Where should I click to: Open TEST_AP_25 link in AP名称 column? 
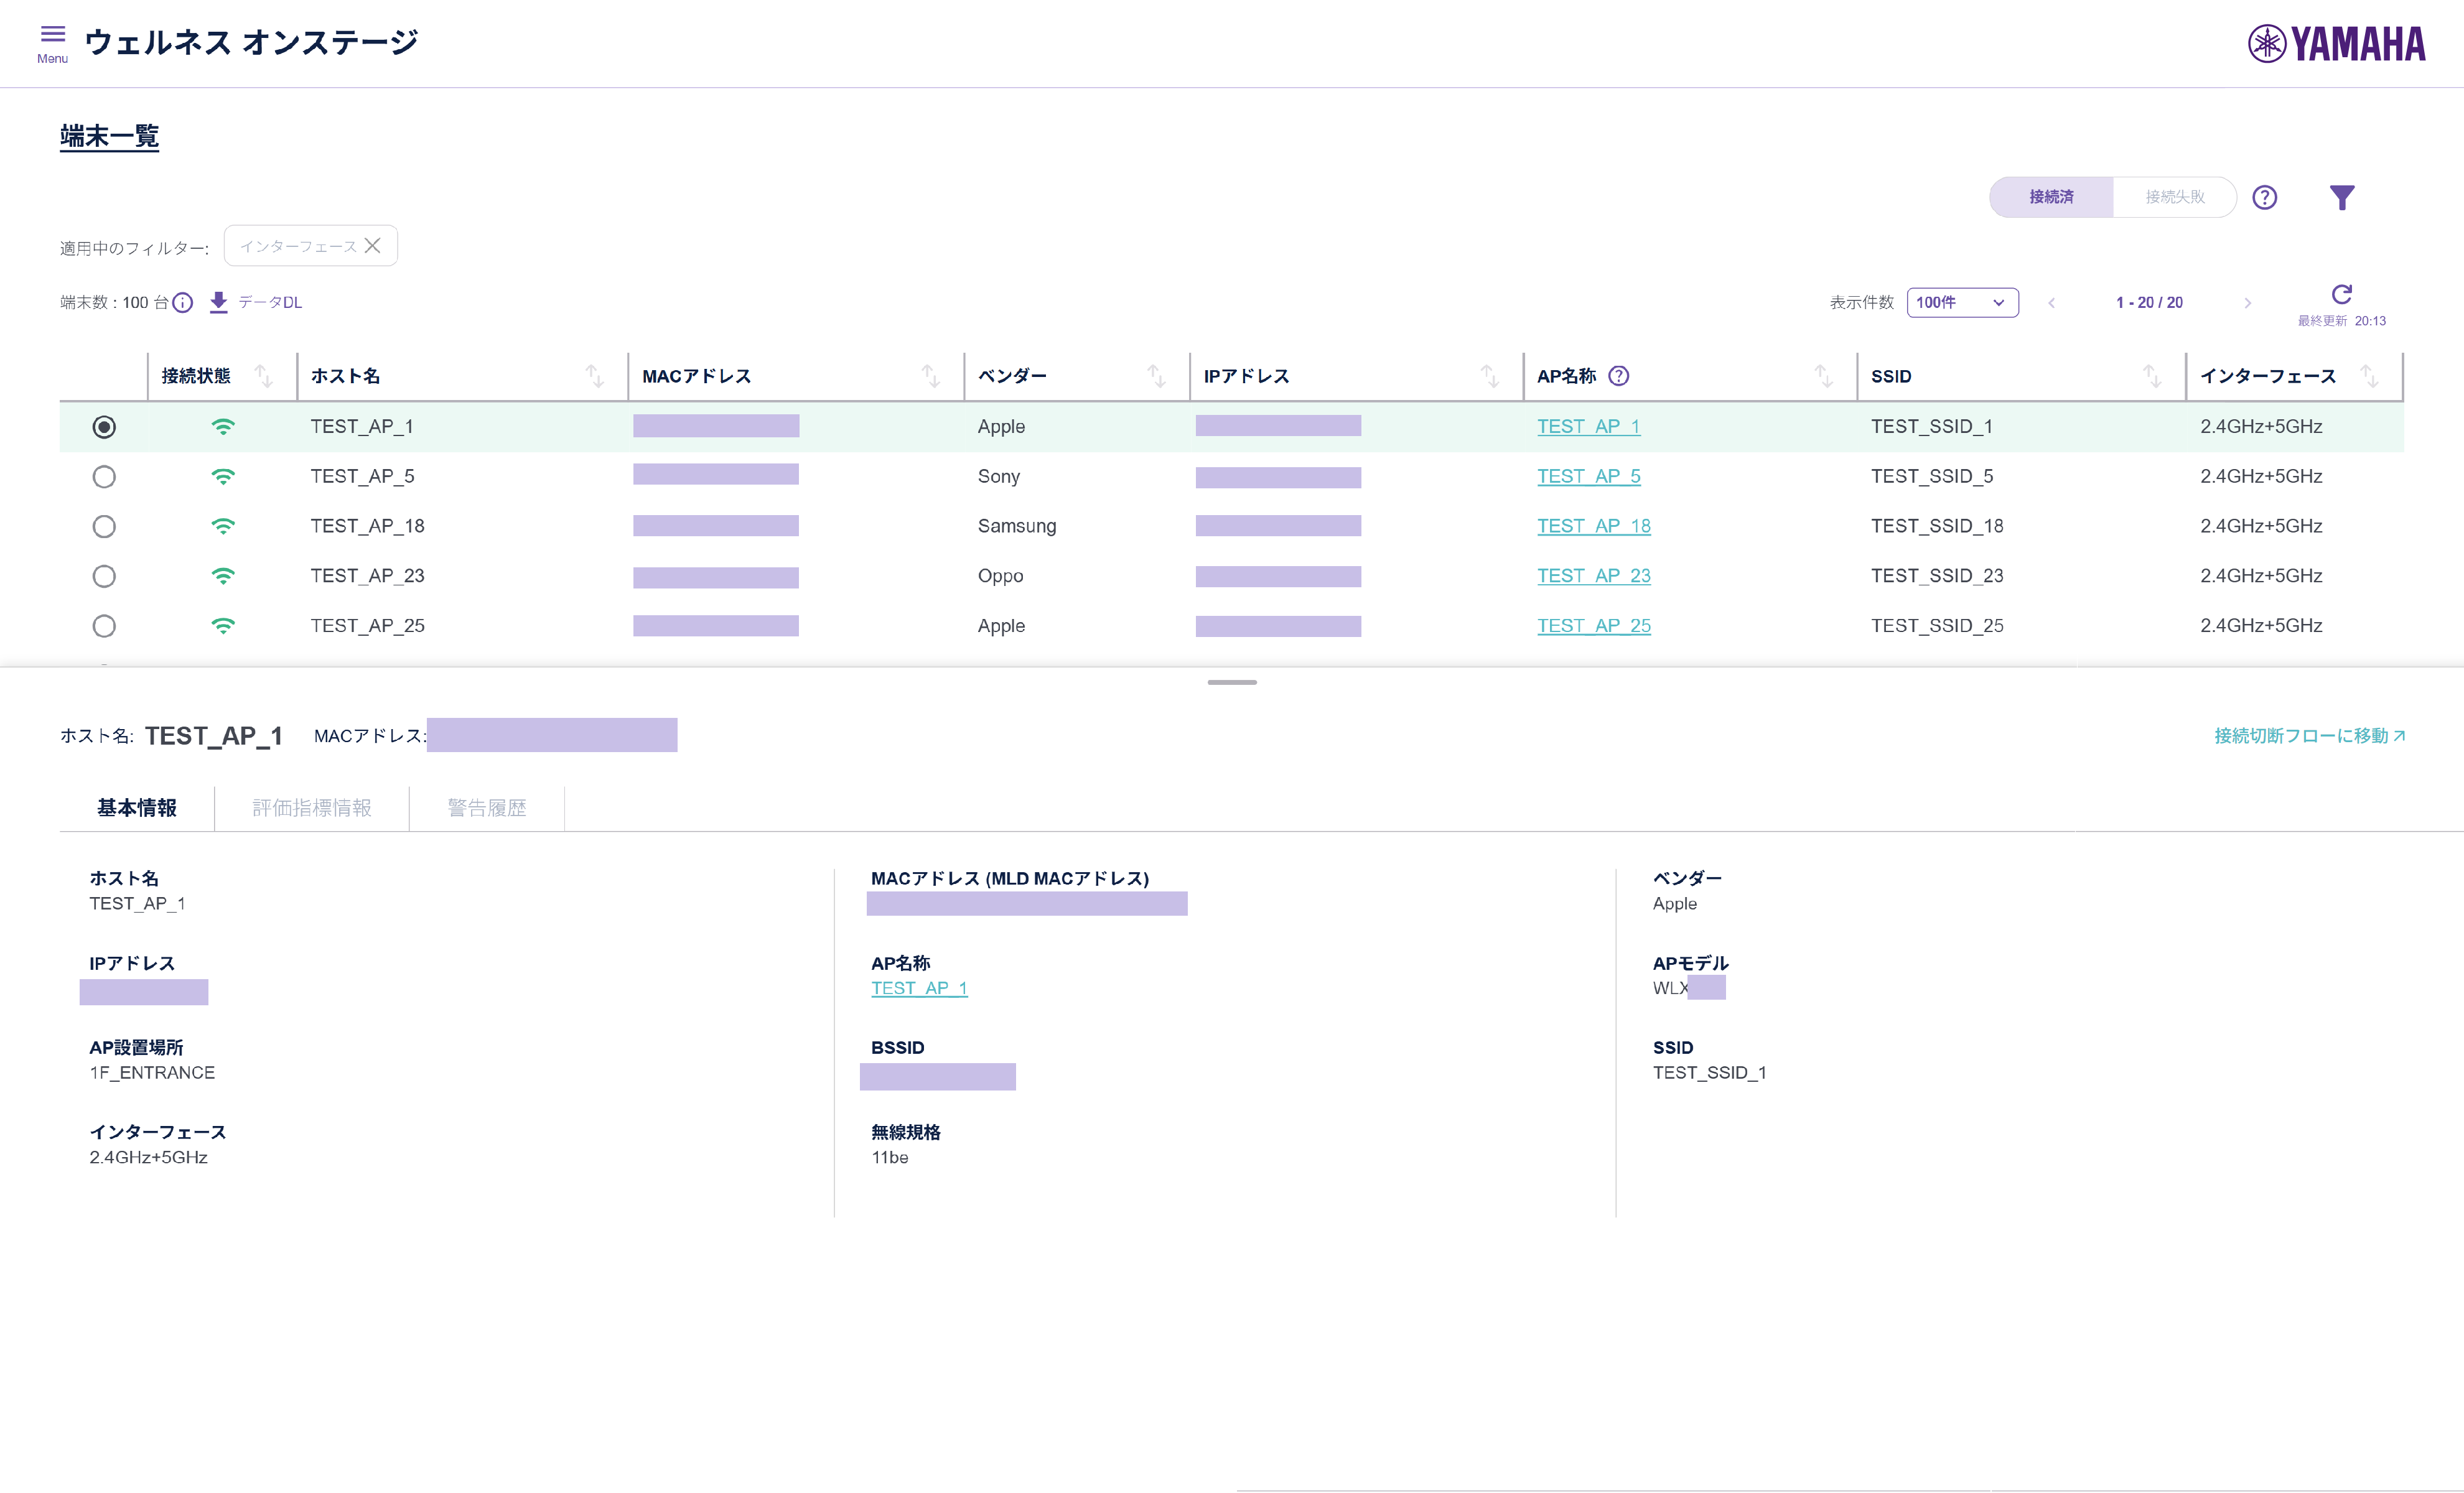(1593, 627)
